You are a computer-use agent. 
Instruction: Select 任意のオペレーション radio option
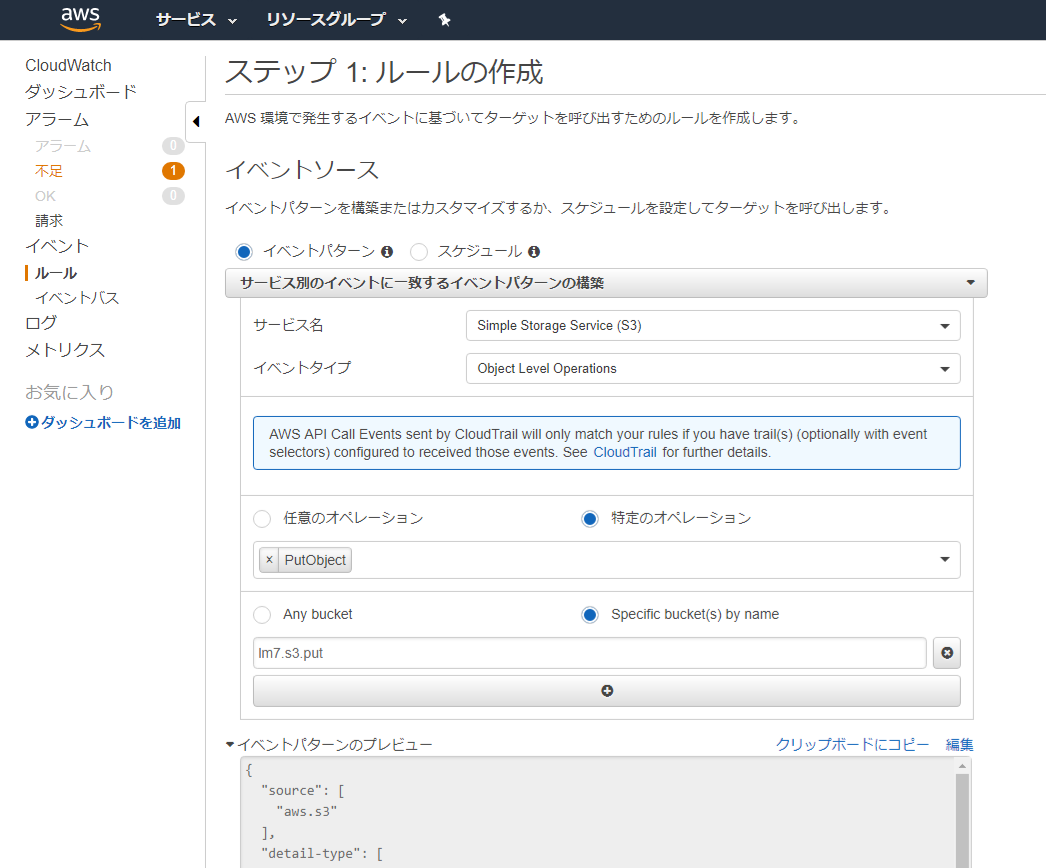click(262, 518)
